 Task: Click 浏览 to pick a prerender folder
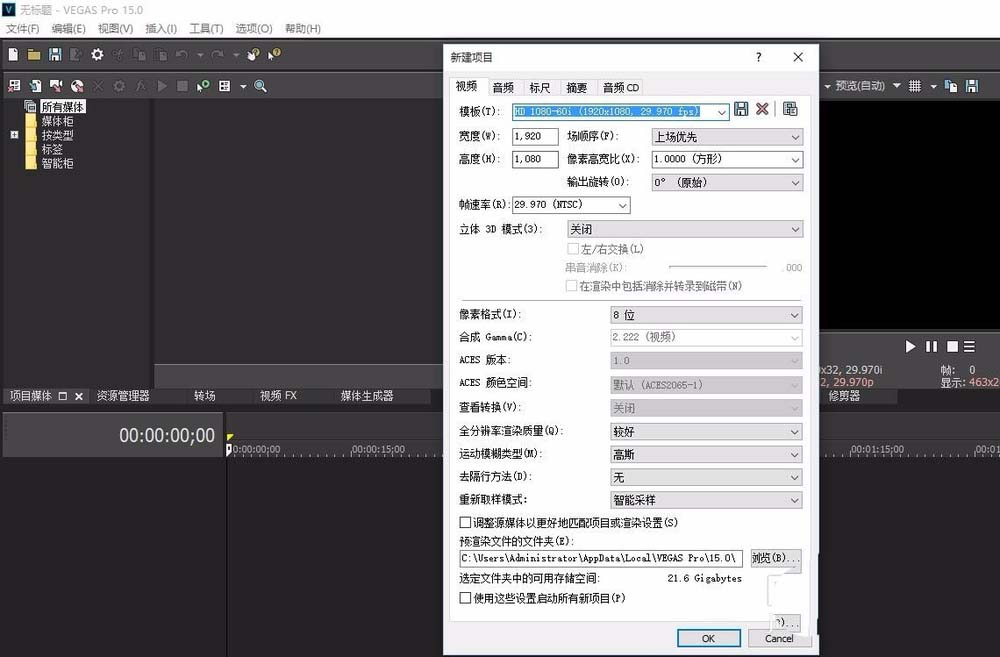pos(776,558)
